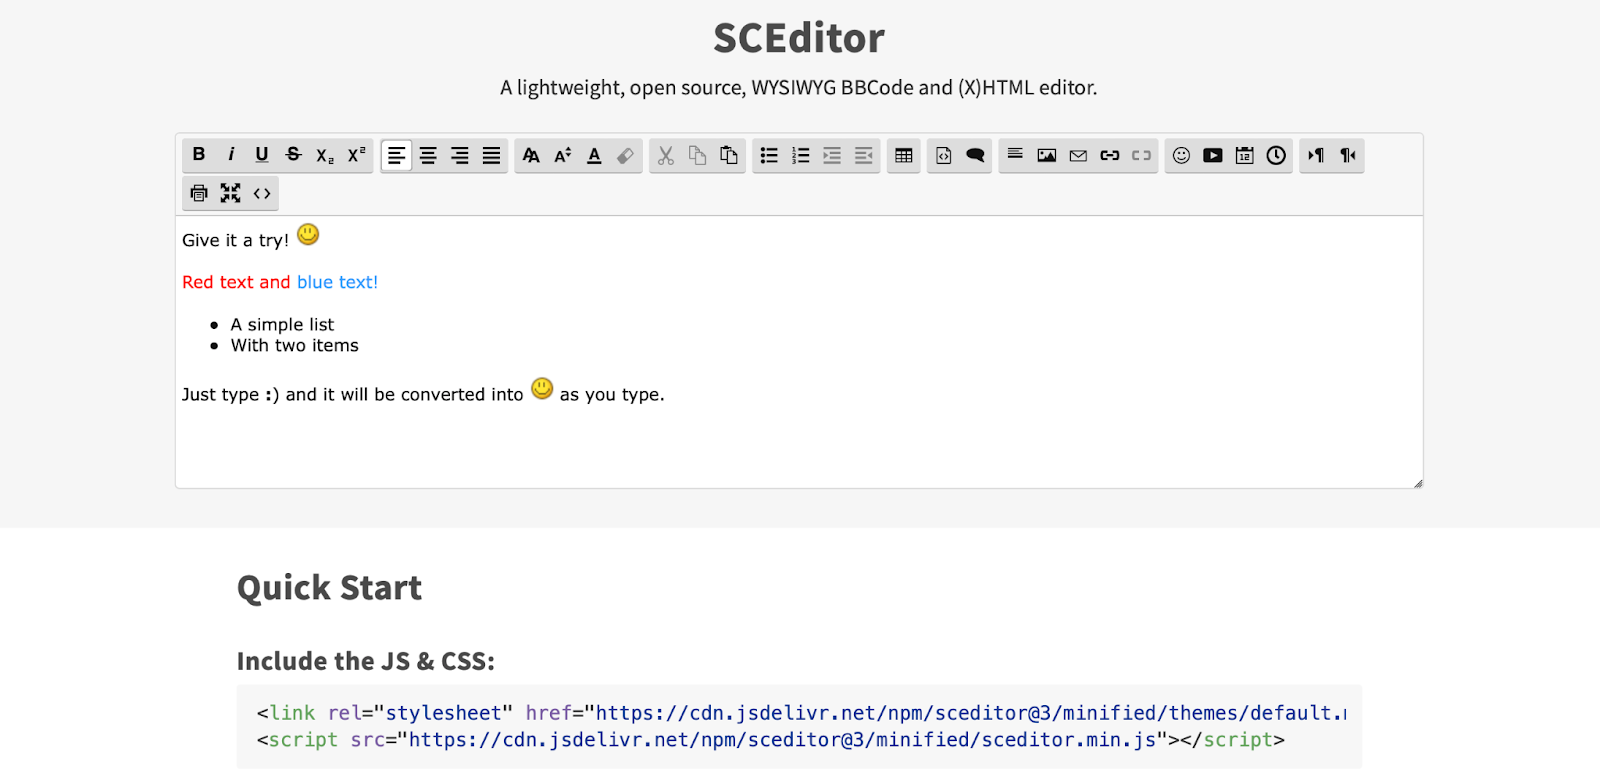Switch to source code view
The width and height of the screenshot is (1600, 784).
point(261,193)
